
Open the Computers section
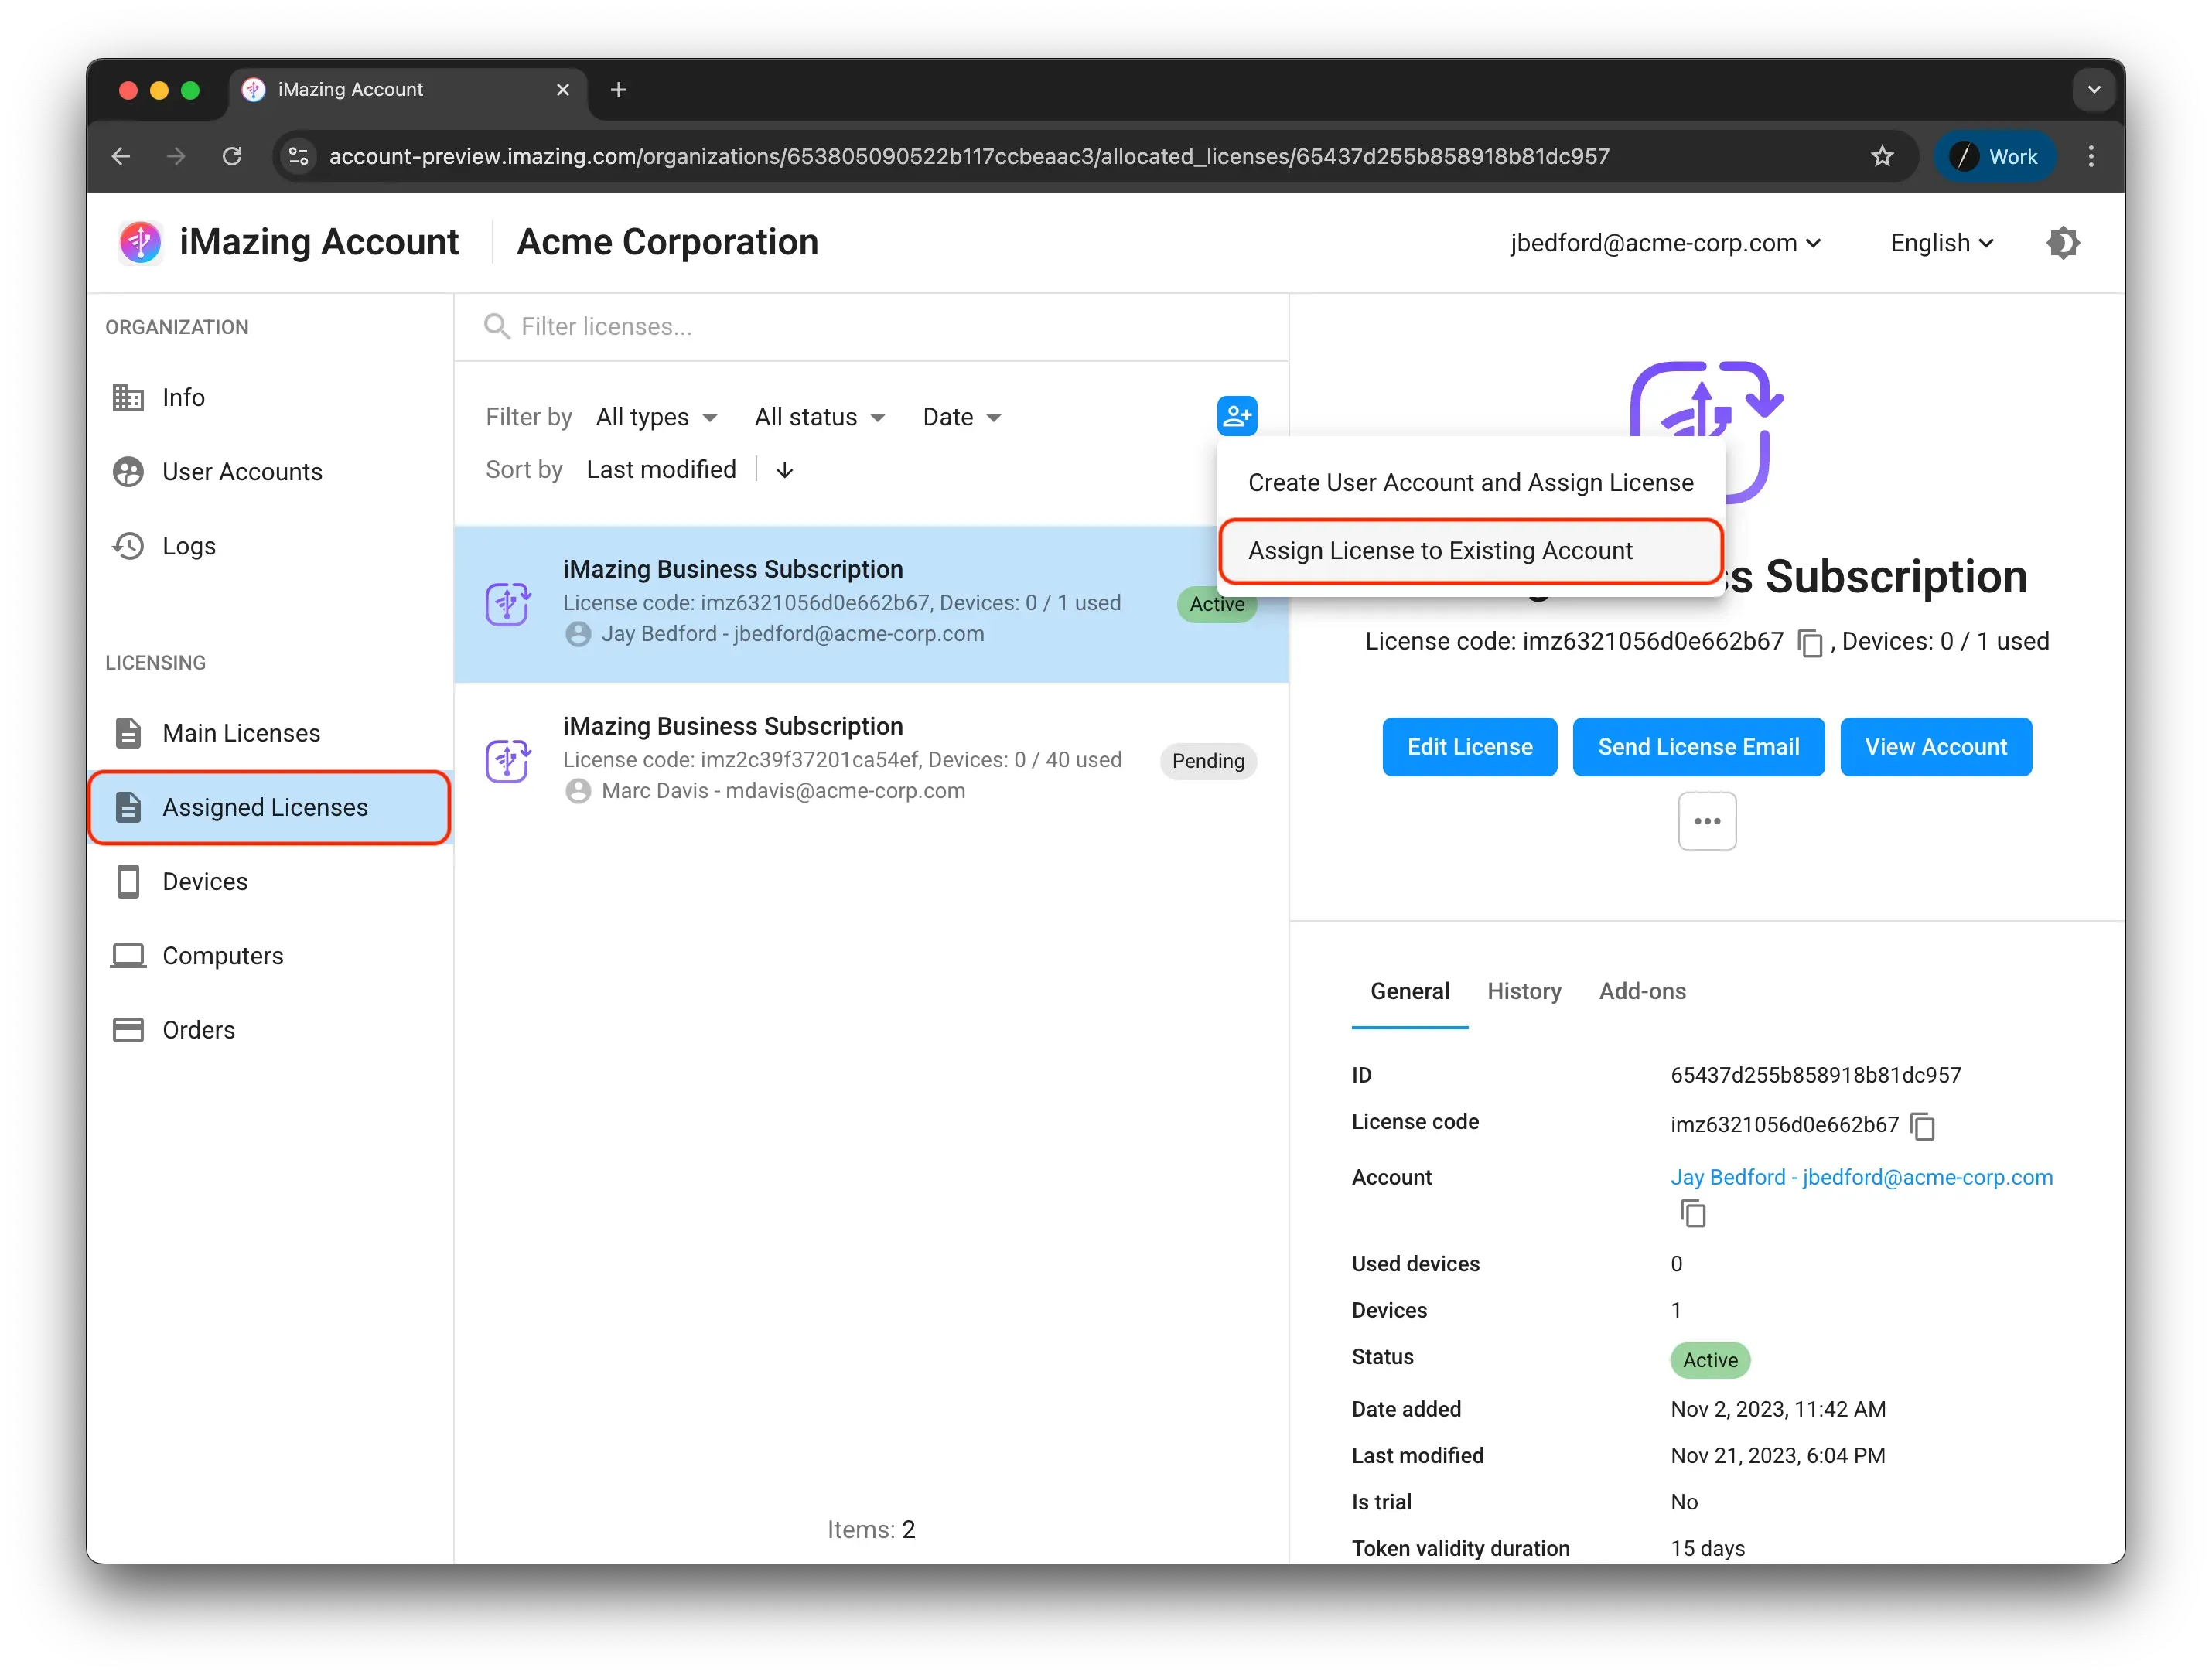pyautogui.click(x=222, y=955)
